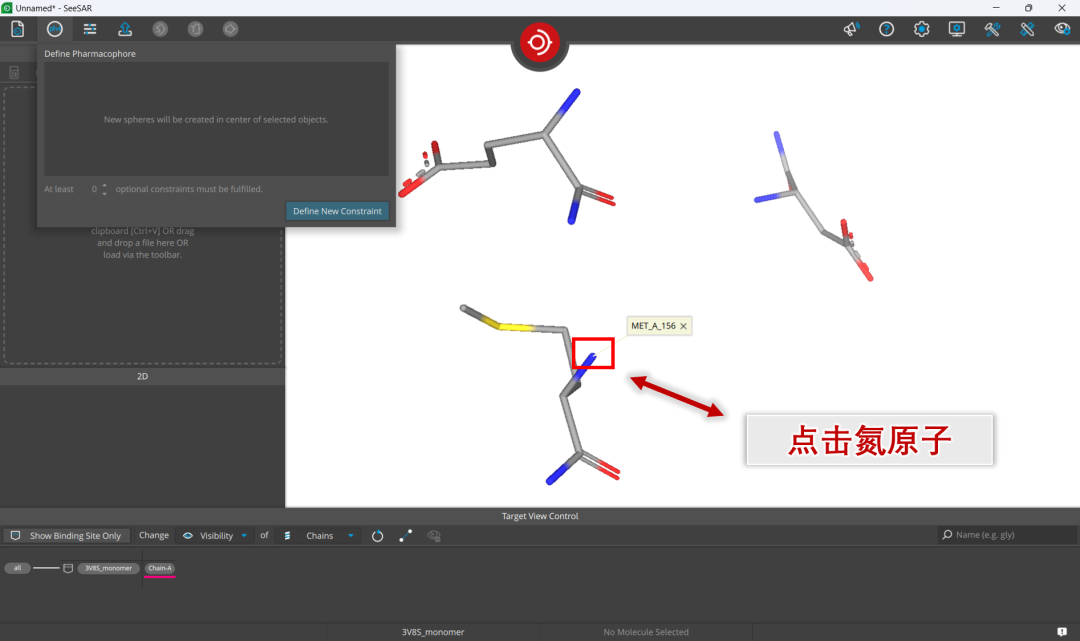Click the calculator icon in left panel
This screenshot has height=641, width=1080.
(x=14, y=72)
